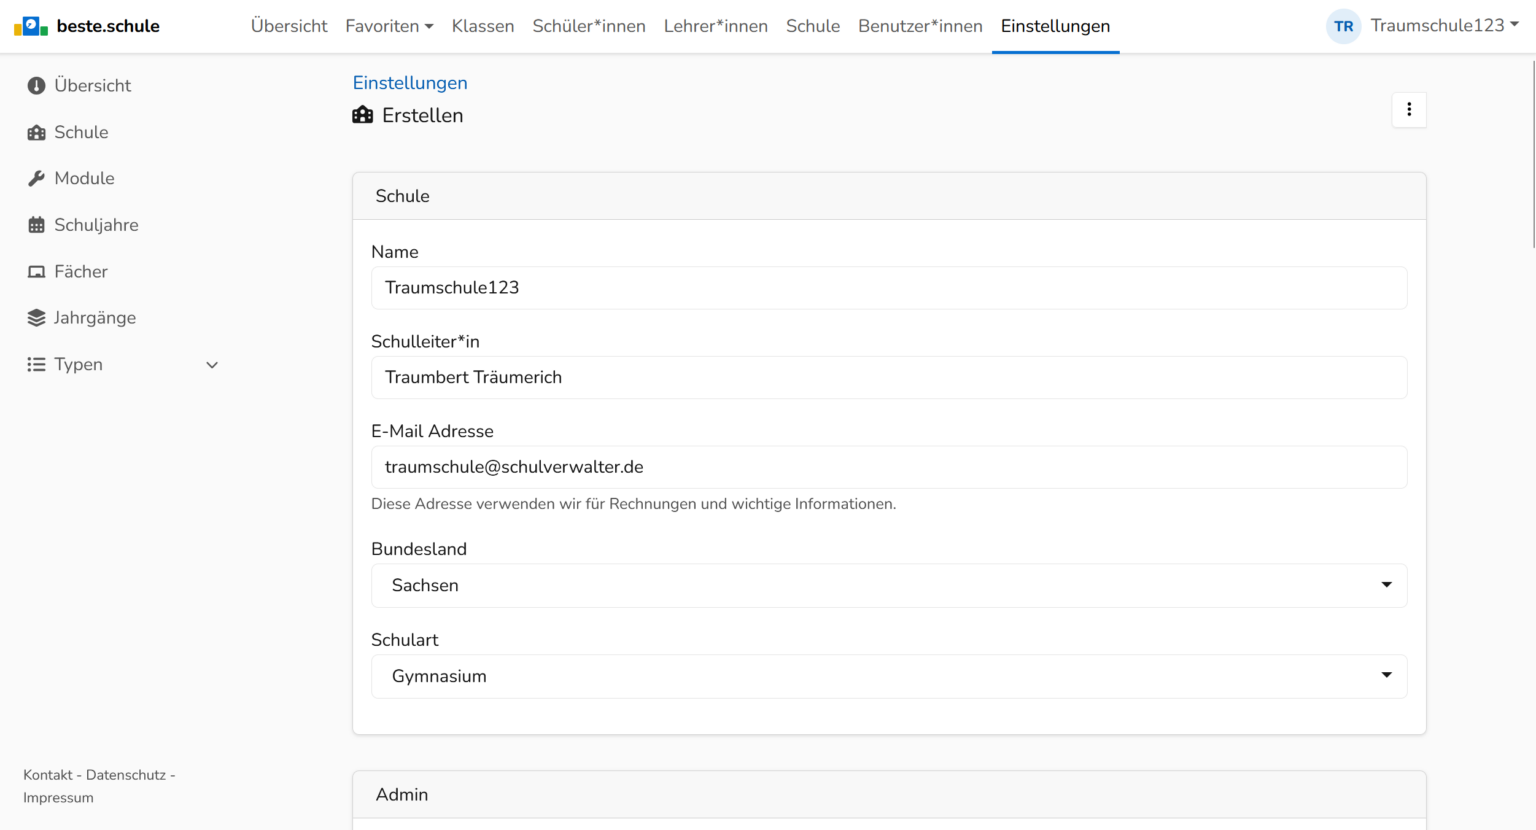The width and height of the screenshot is (1536, 830).
Task: Open the Schulart dropdown showing Gymnasium
Action: (x=889, y=676)
